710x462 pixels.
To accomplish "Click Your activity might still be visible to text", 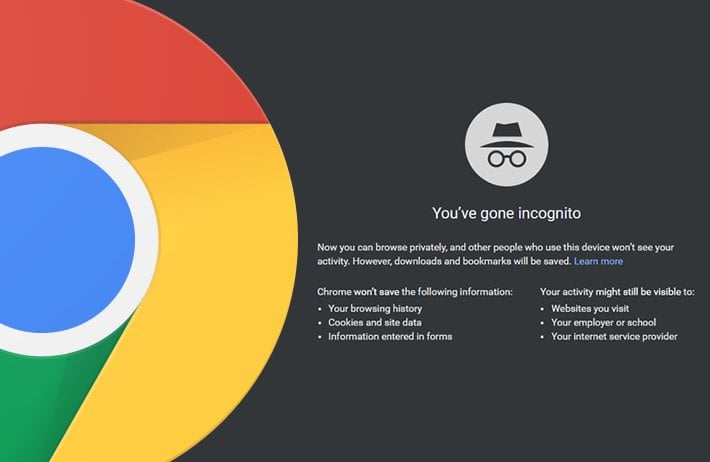I will pyautogui.click(x=617, y=292).
